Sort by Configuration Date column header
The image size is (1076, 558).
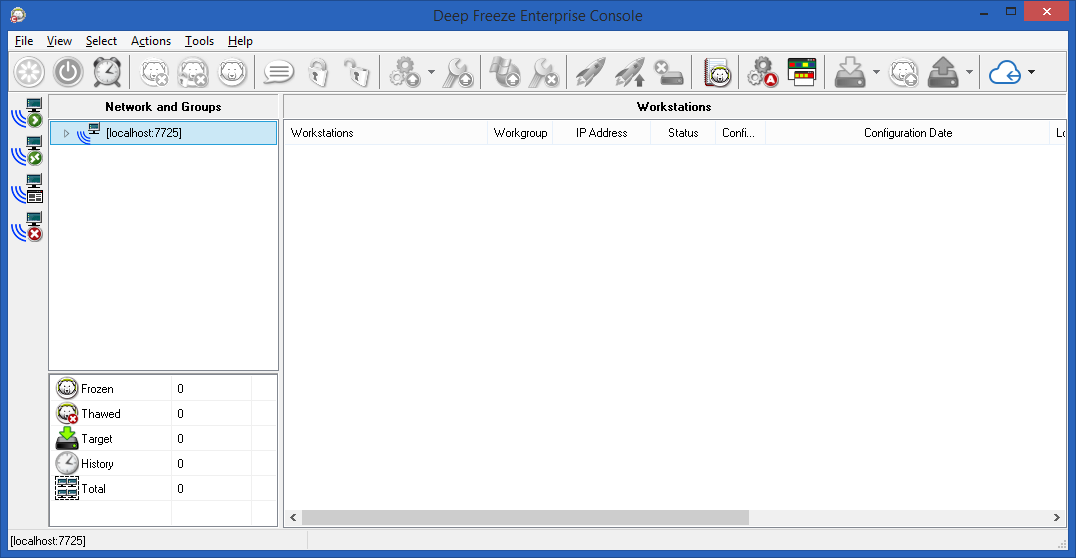coord(908,133)
